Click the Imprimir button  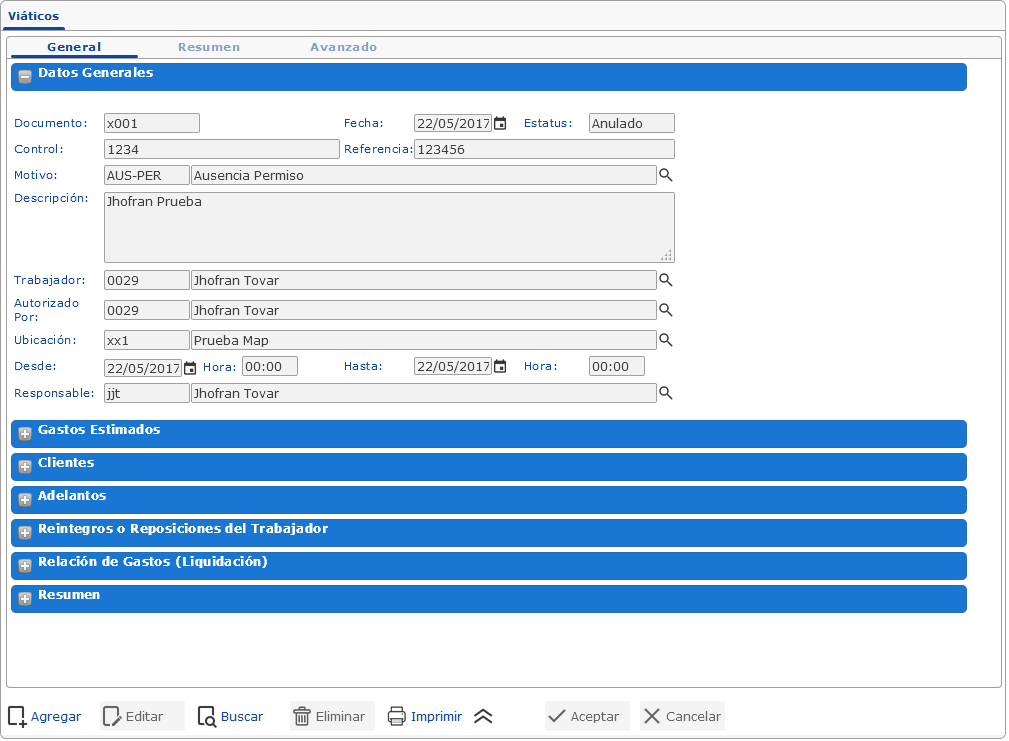click(x=425, y=716)
